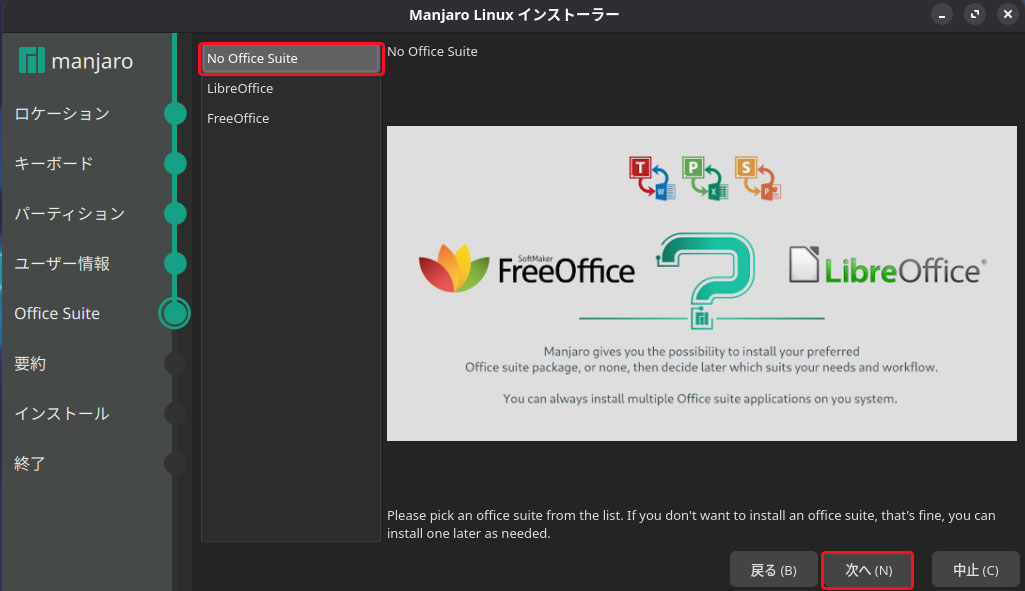1025x591 pixels.
Task: Click the FreeOffice wordmark in the banner
Action: tap(566, 269)
